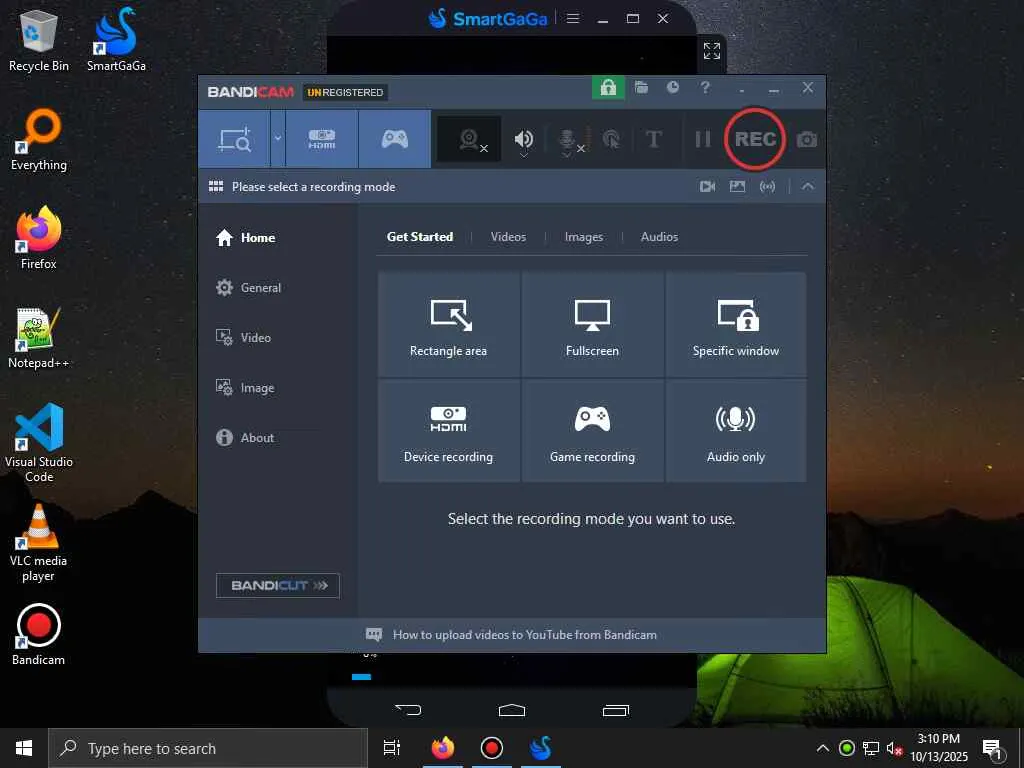1024x768 pixels.
Task: Switch to Get Started tab
Action: coord(420,237)
